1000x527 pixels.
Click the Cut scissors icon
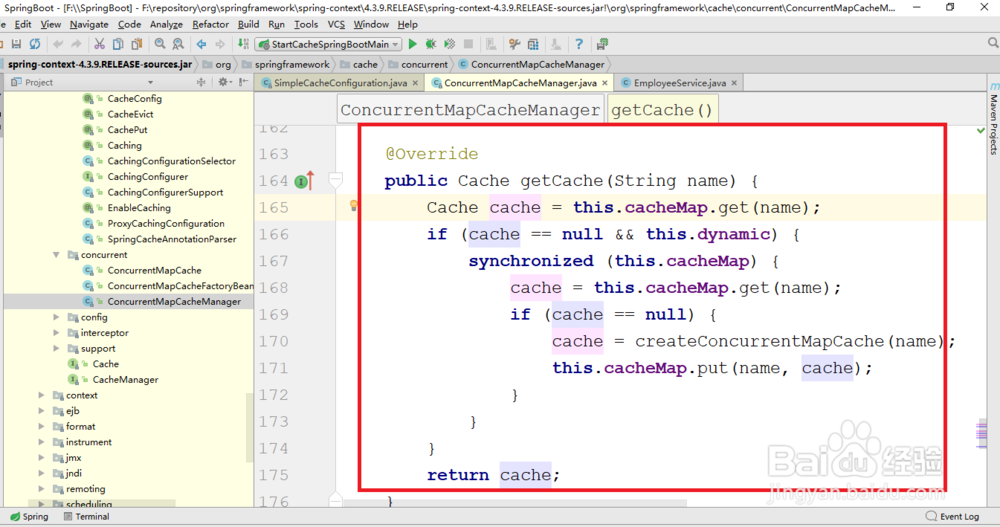point(99,44)
